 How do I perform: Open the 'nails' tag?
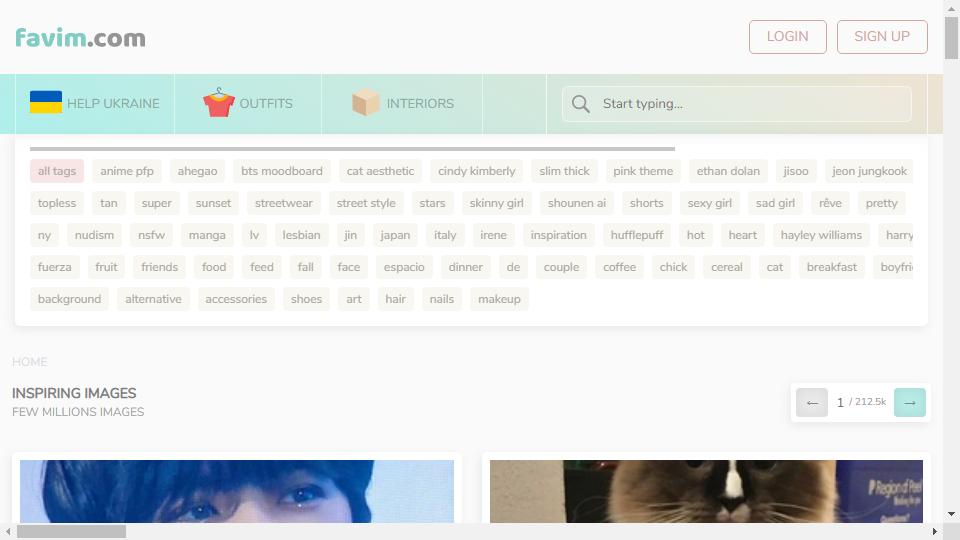point(441,299)
